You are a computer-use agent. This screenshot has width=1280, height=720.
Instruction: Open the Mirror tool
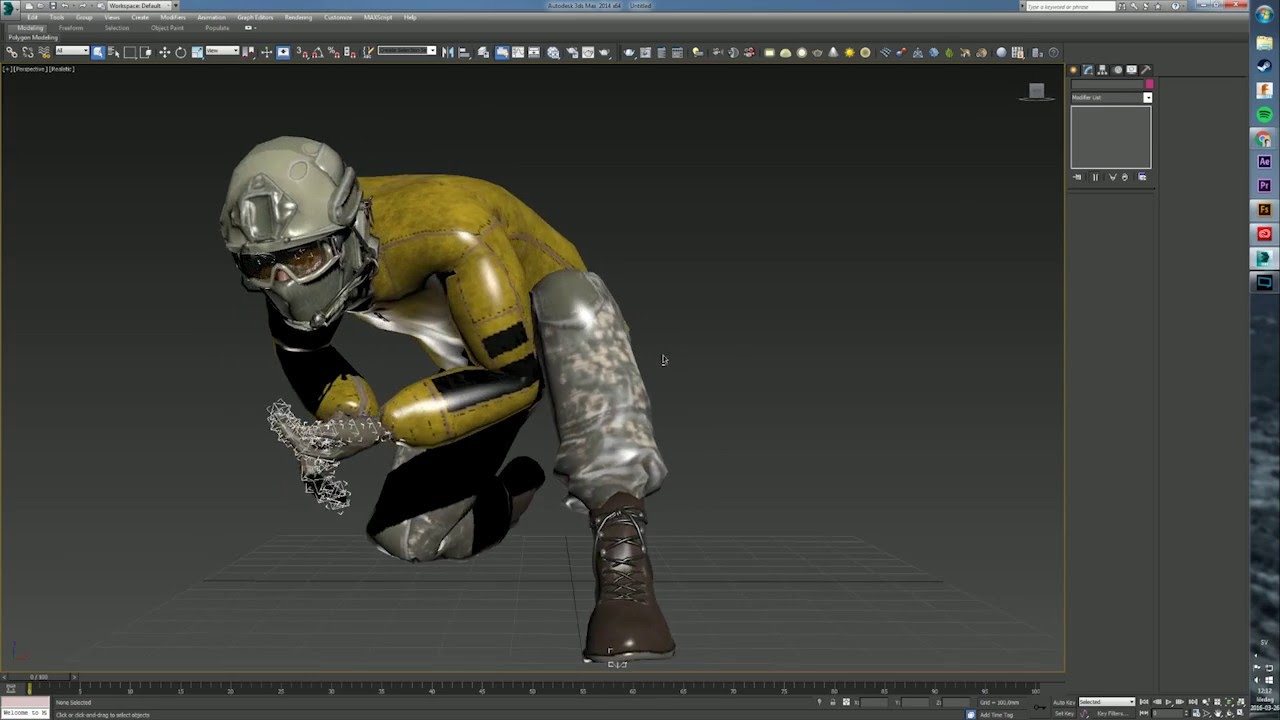447,52
